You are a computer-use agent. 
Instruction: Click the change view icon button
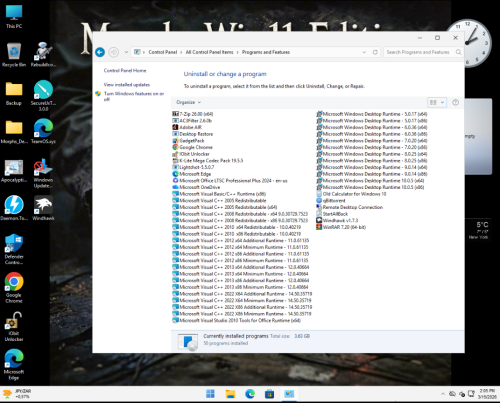click(x=433, y=102)
